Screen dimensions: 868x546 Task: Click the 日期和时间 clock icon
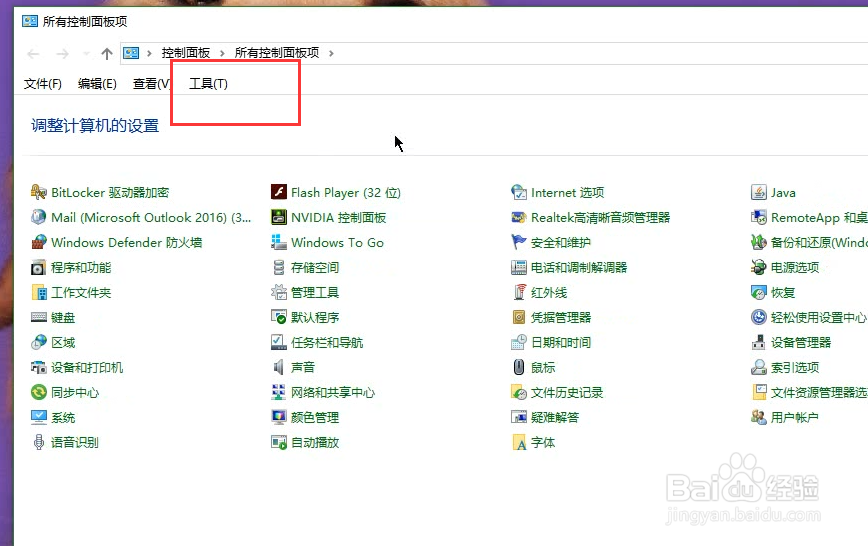point(519,342)
